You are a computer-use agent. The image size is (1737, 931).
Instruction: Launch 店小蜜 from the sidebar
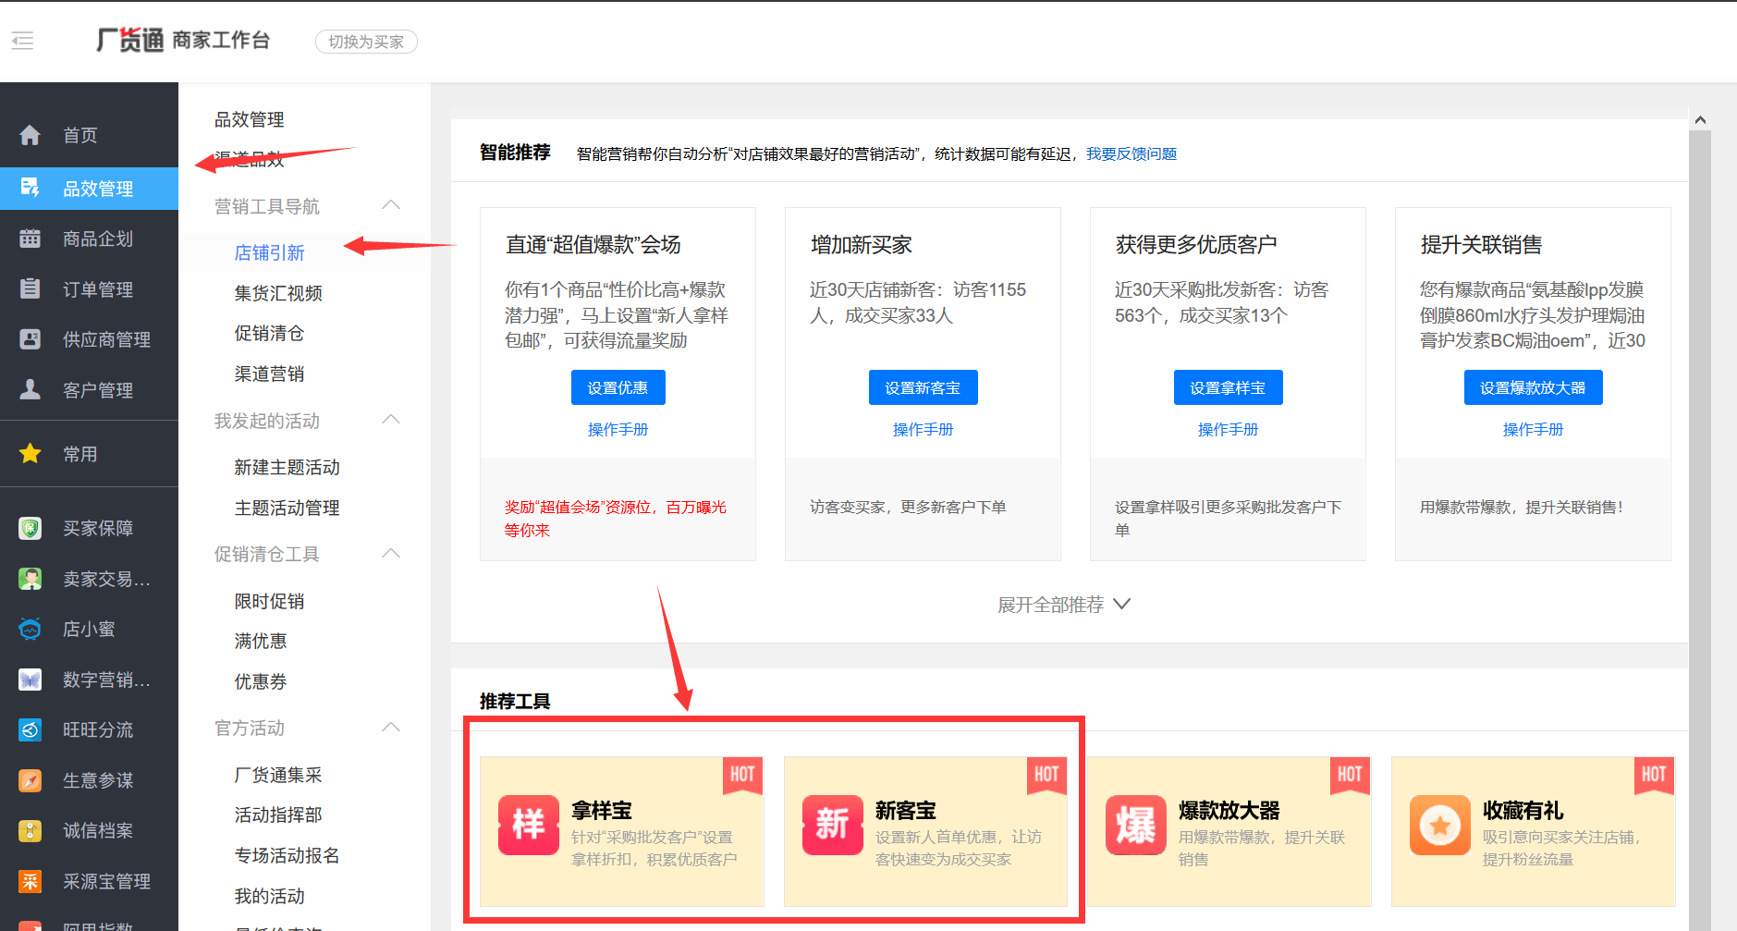click(x=30, y=629)
